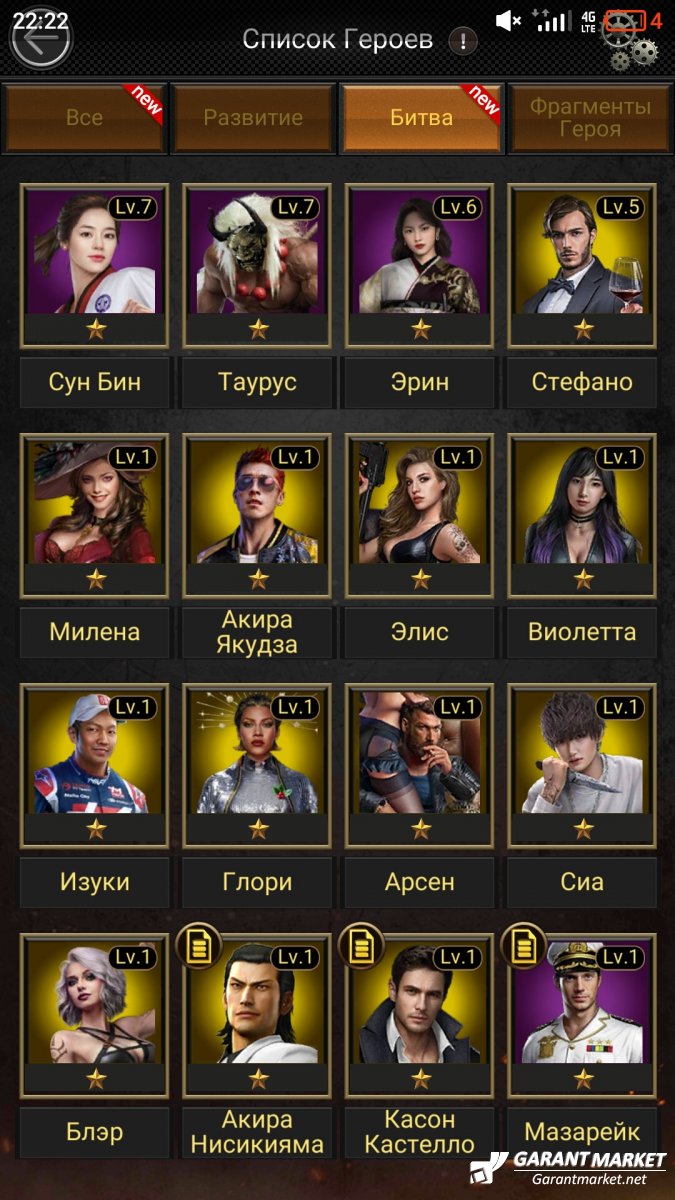675x1200 pixels.
Task: Click the Милена name label
Action: point(95,632)
